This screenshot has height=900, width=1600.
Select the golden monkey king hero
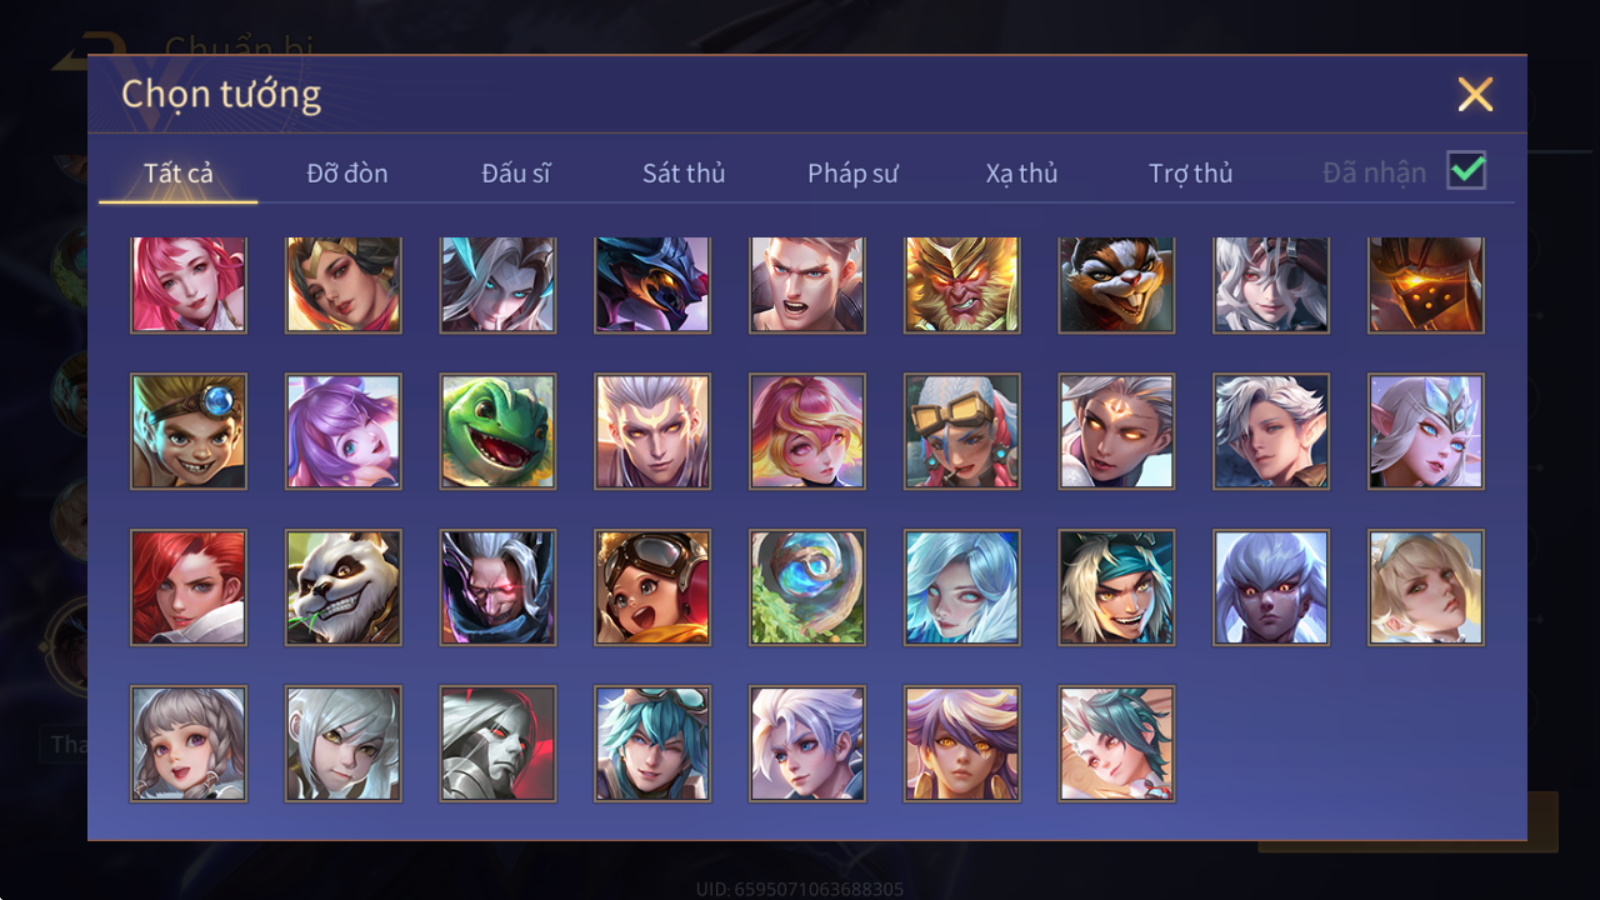pos(961,284)
